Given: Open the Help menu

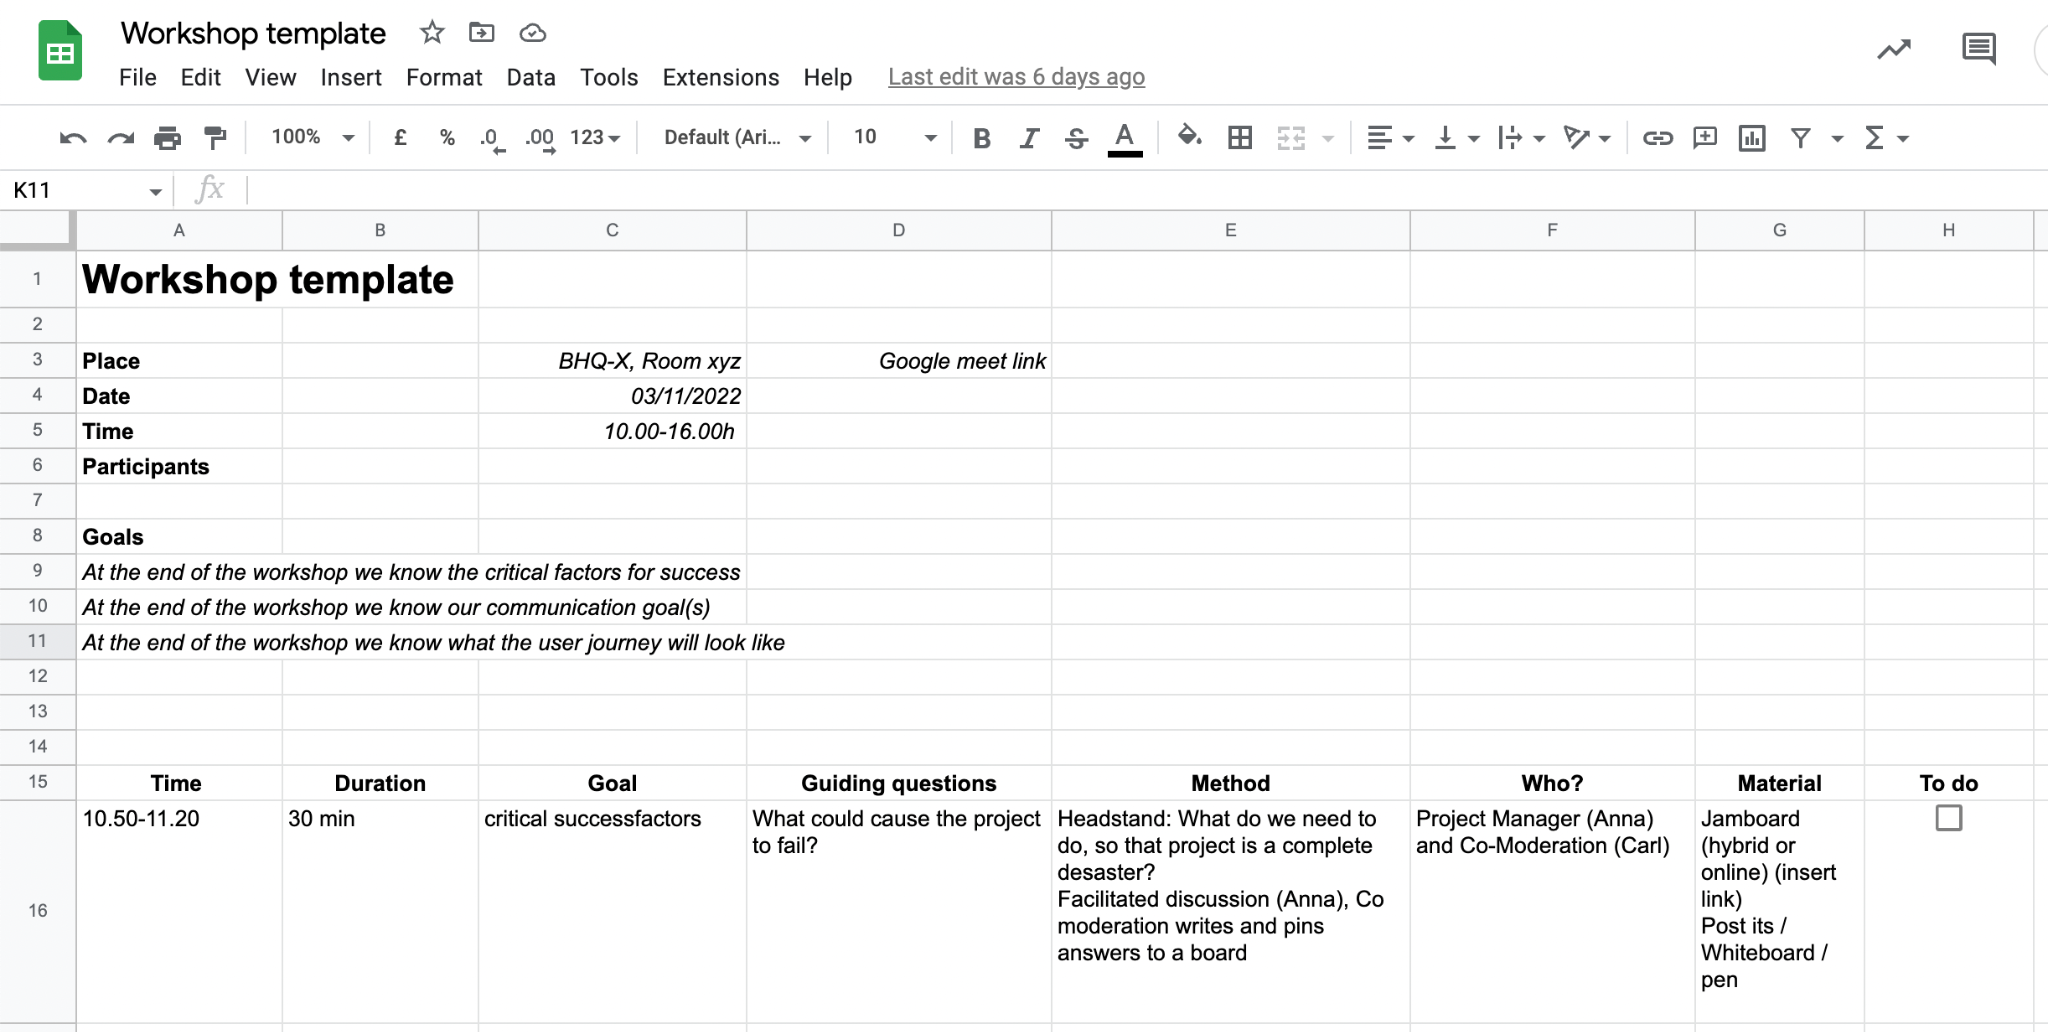Looking at the screenshot, I should pyautogui.click(x=828, y=77).
